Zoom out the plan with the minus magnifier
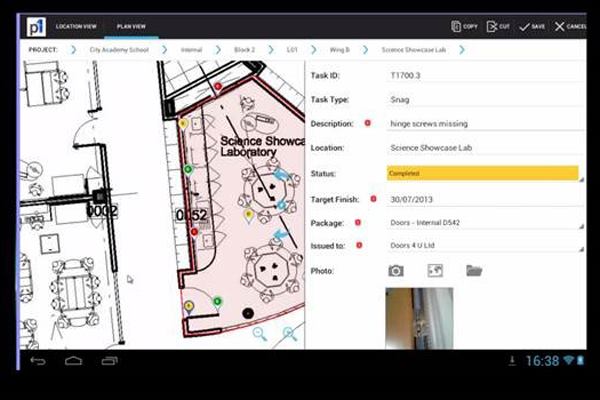Image resolution: width=600 pixels, height=400 pixels. click(x=259, y=334)
